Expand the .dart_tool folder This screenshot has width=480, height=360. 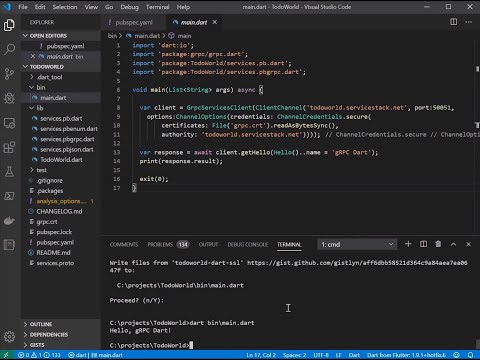point(61,77)
